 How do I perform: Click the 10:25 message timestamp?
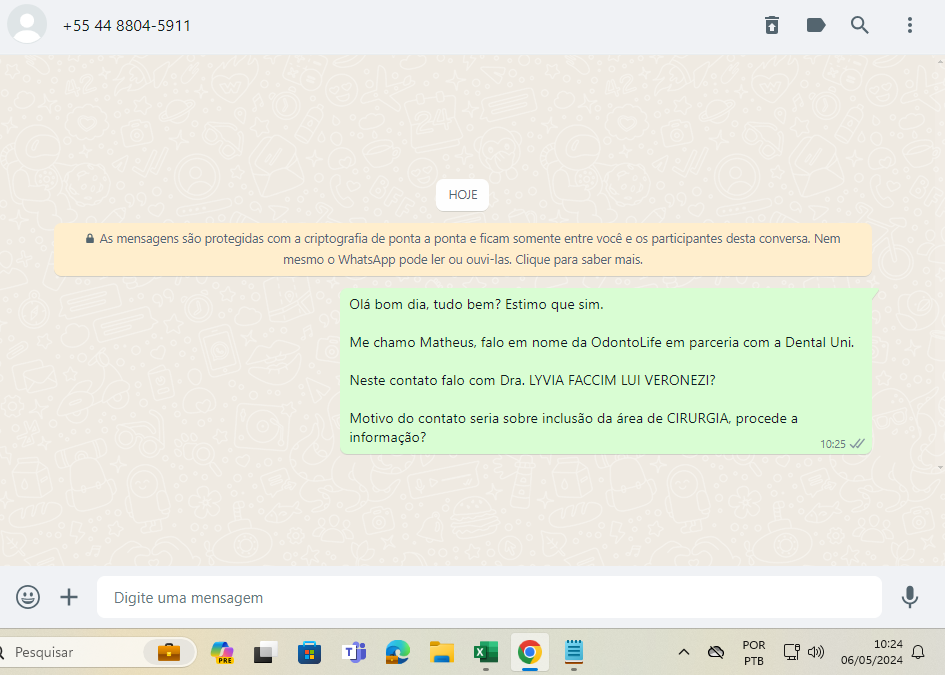click(832, 444)
